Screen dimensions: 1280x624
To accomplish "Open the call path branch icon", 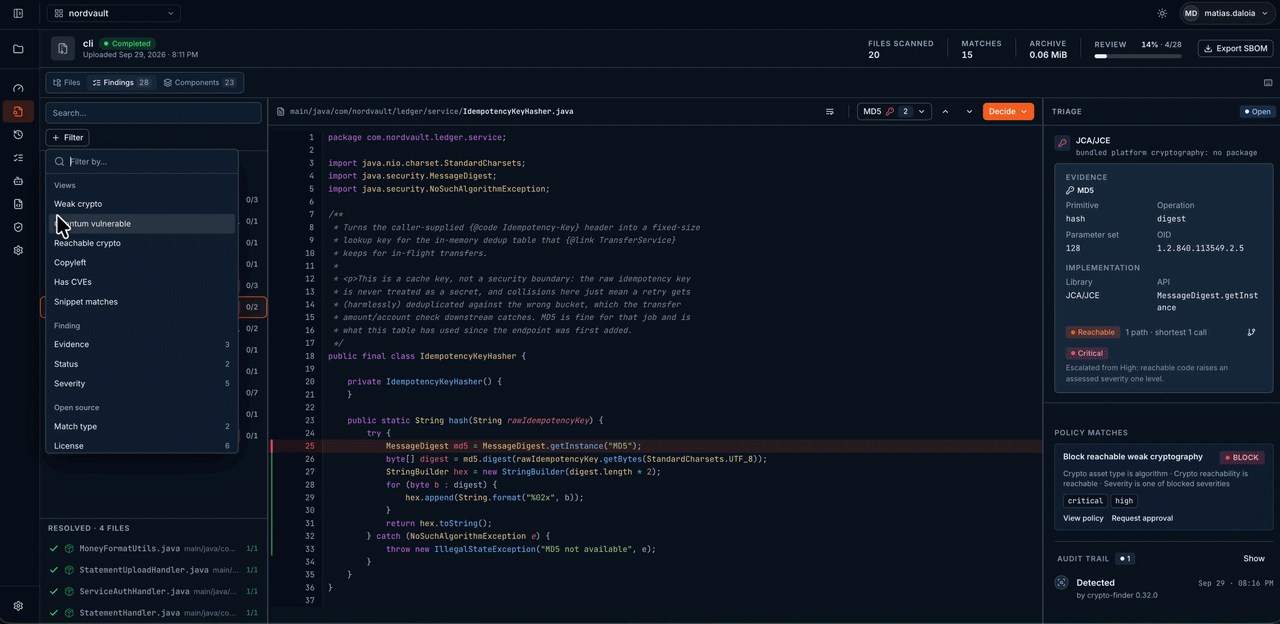I will (1252, 332).
